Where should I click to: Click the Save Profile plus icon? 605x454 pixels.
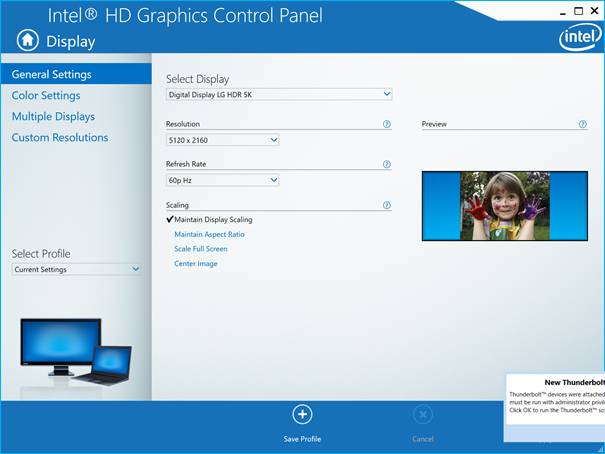(x=302, y=415)
